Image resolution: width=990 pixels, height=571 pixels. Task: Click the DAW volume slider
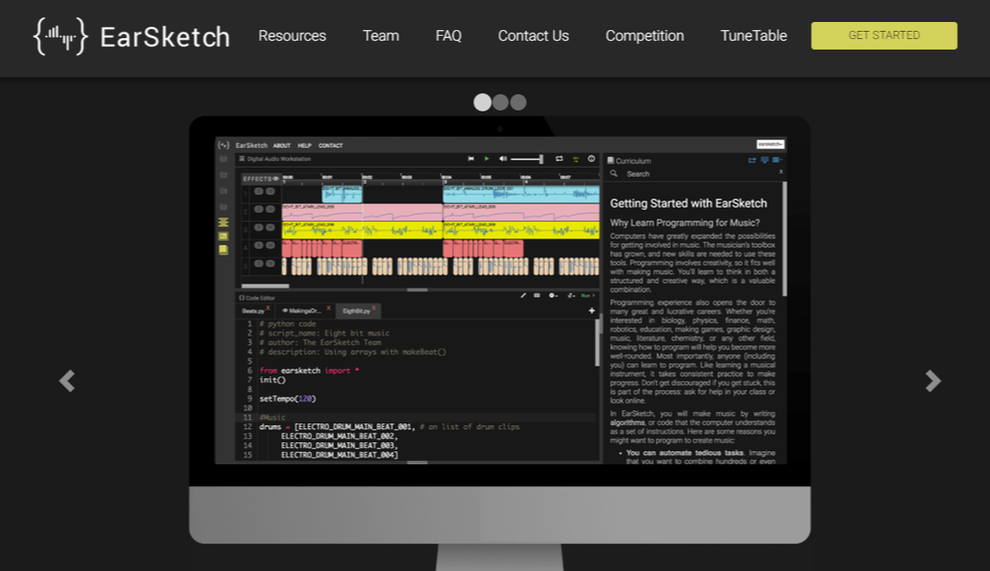point(527,159)
